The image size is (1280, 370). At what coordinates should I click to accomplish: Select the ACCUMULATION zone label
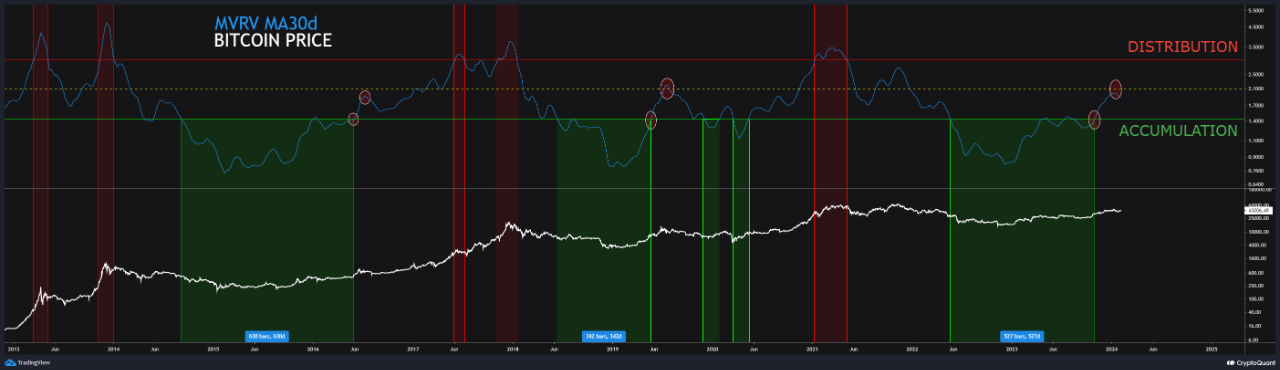tap(1178, 131)
